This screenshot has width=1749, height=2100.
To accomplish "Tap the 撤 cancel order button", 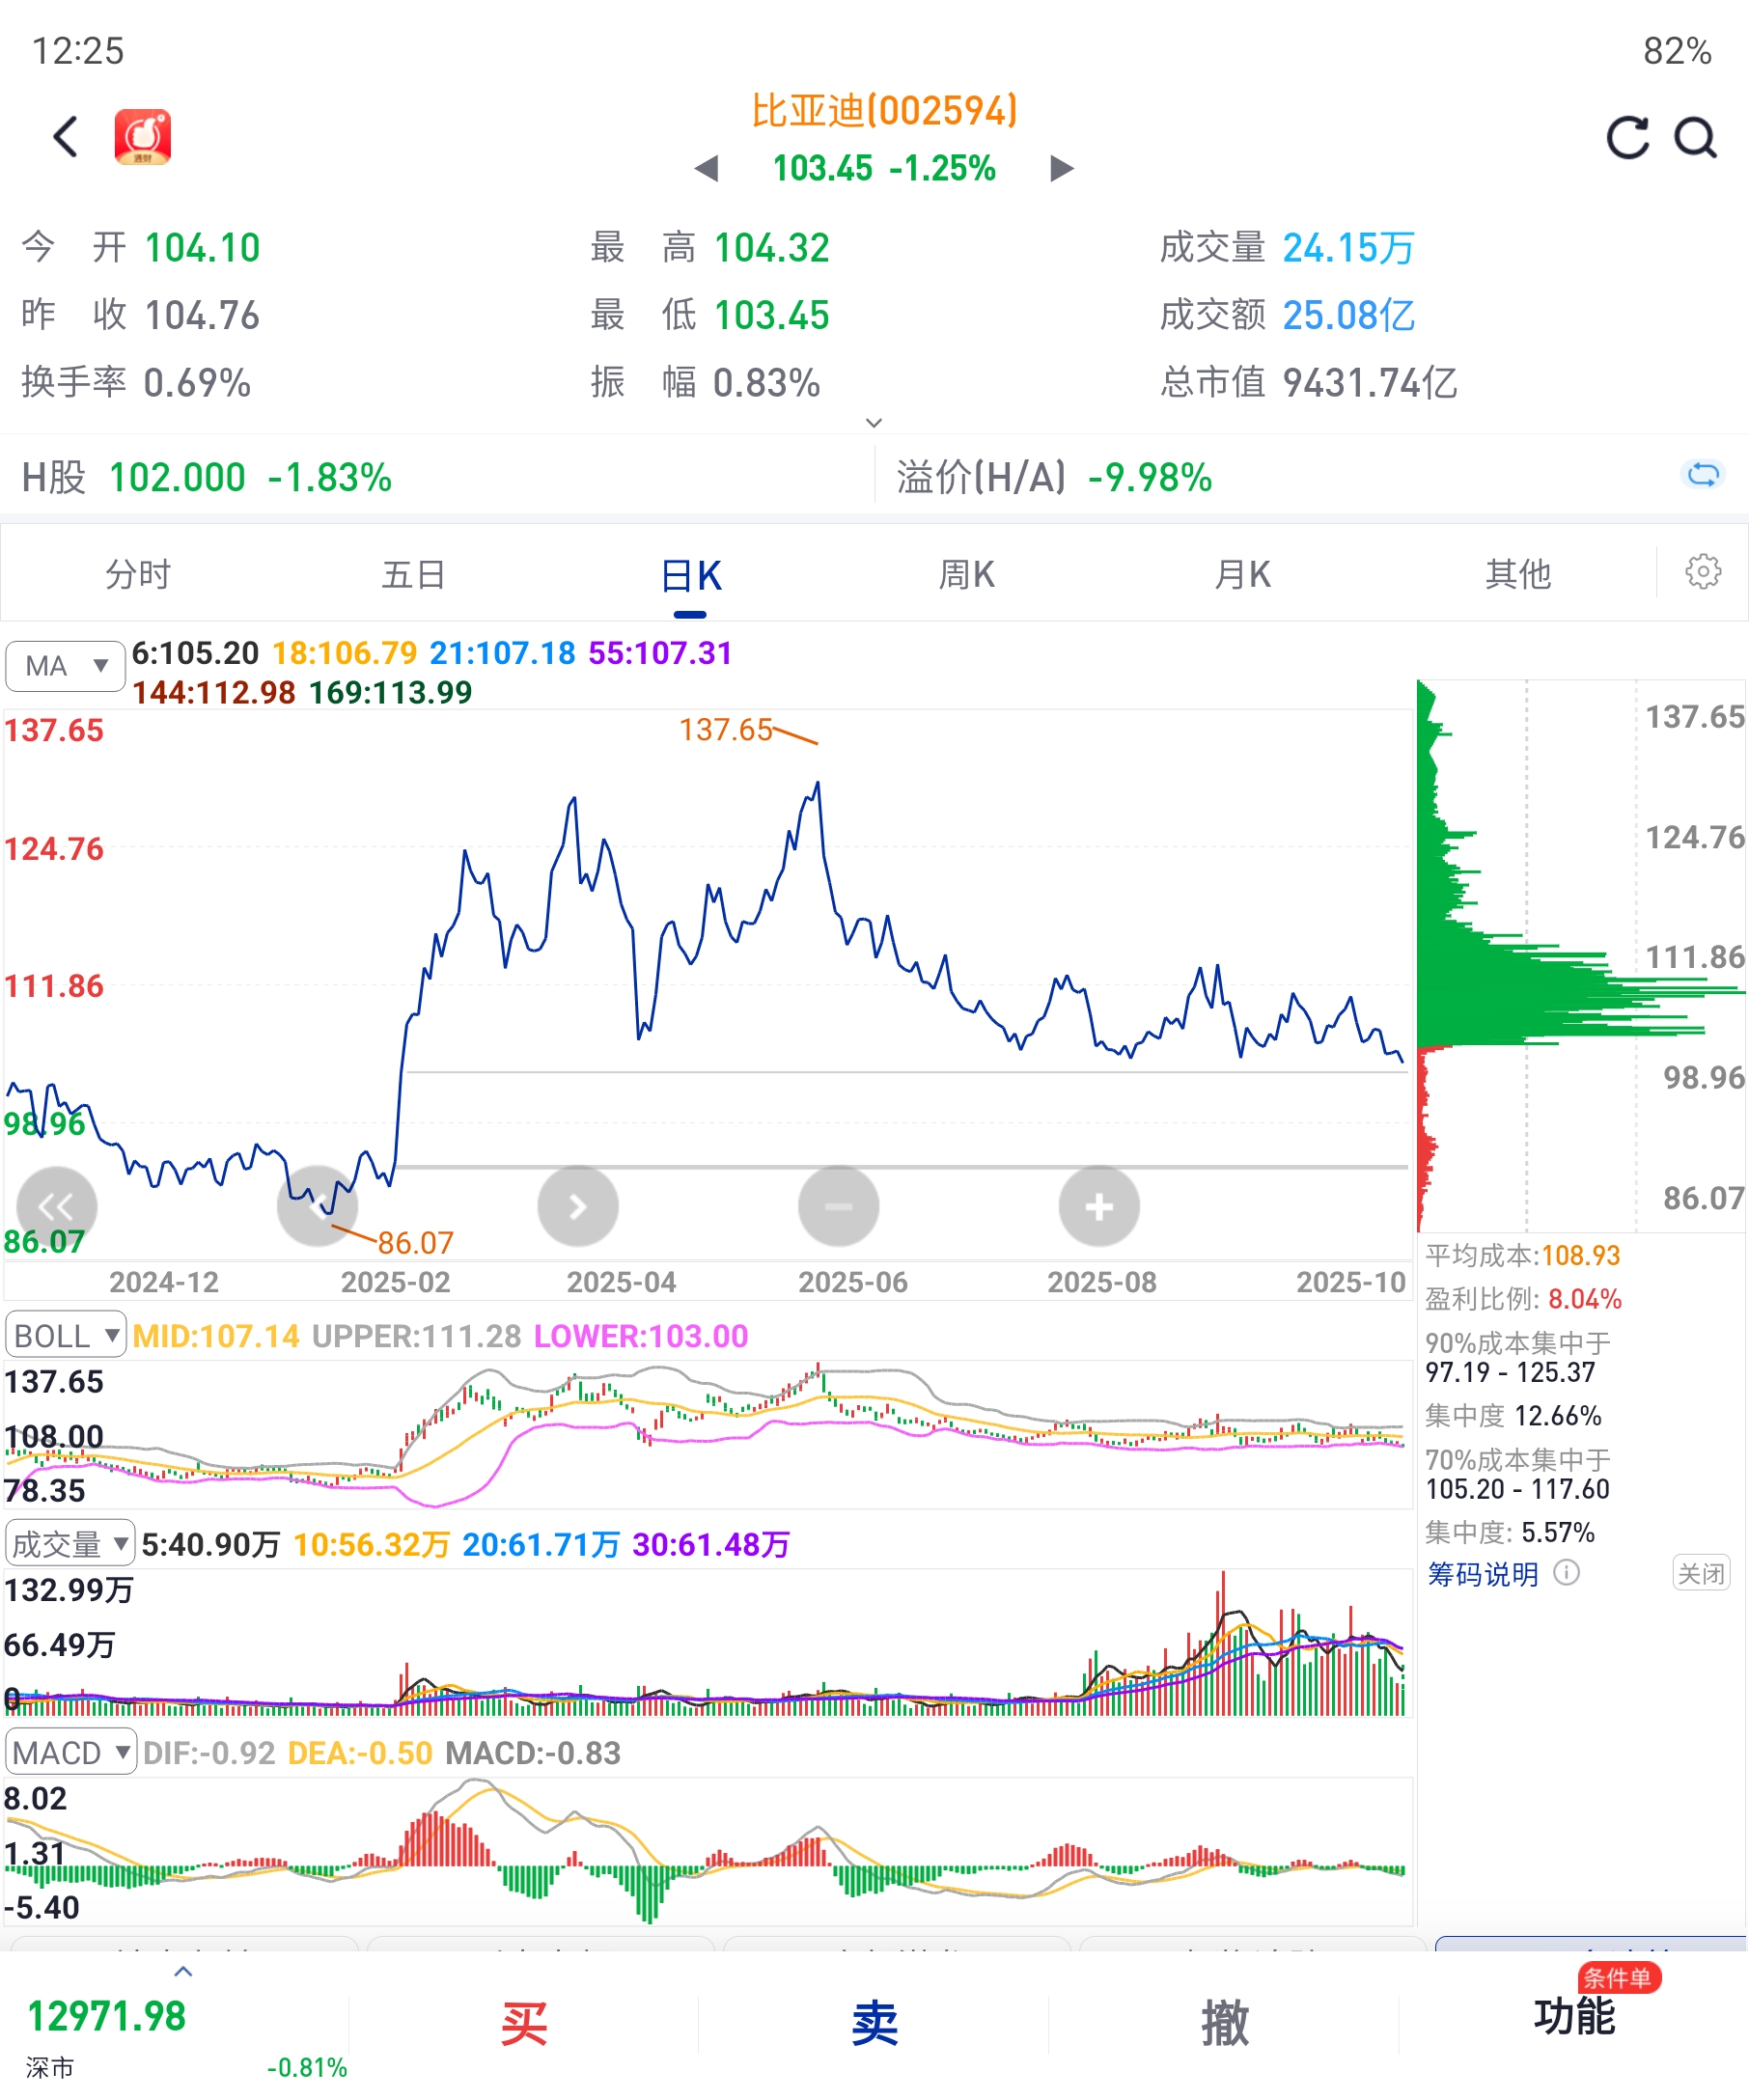I will [1224, 2024].
